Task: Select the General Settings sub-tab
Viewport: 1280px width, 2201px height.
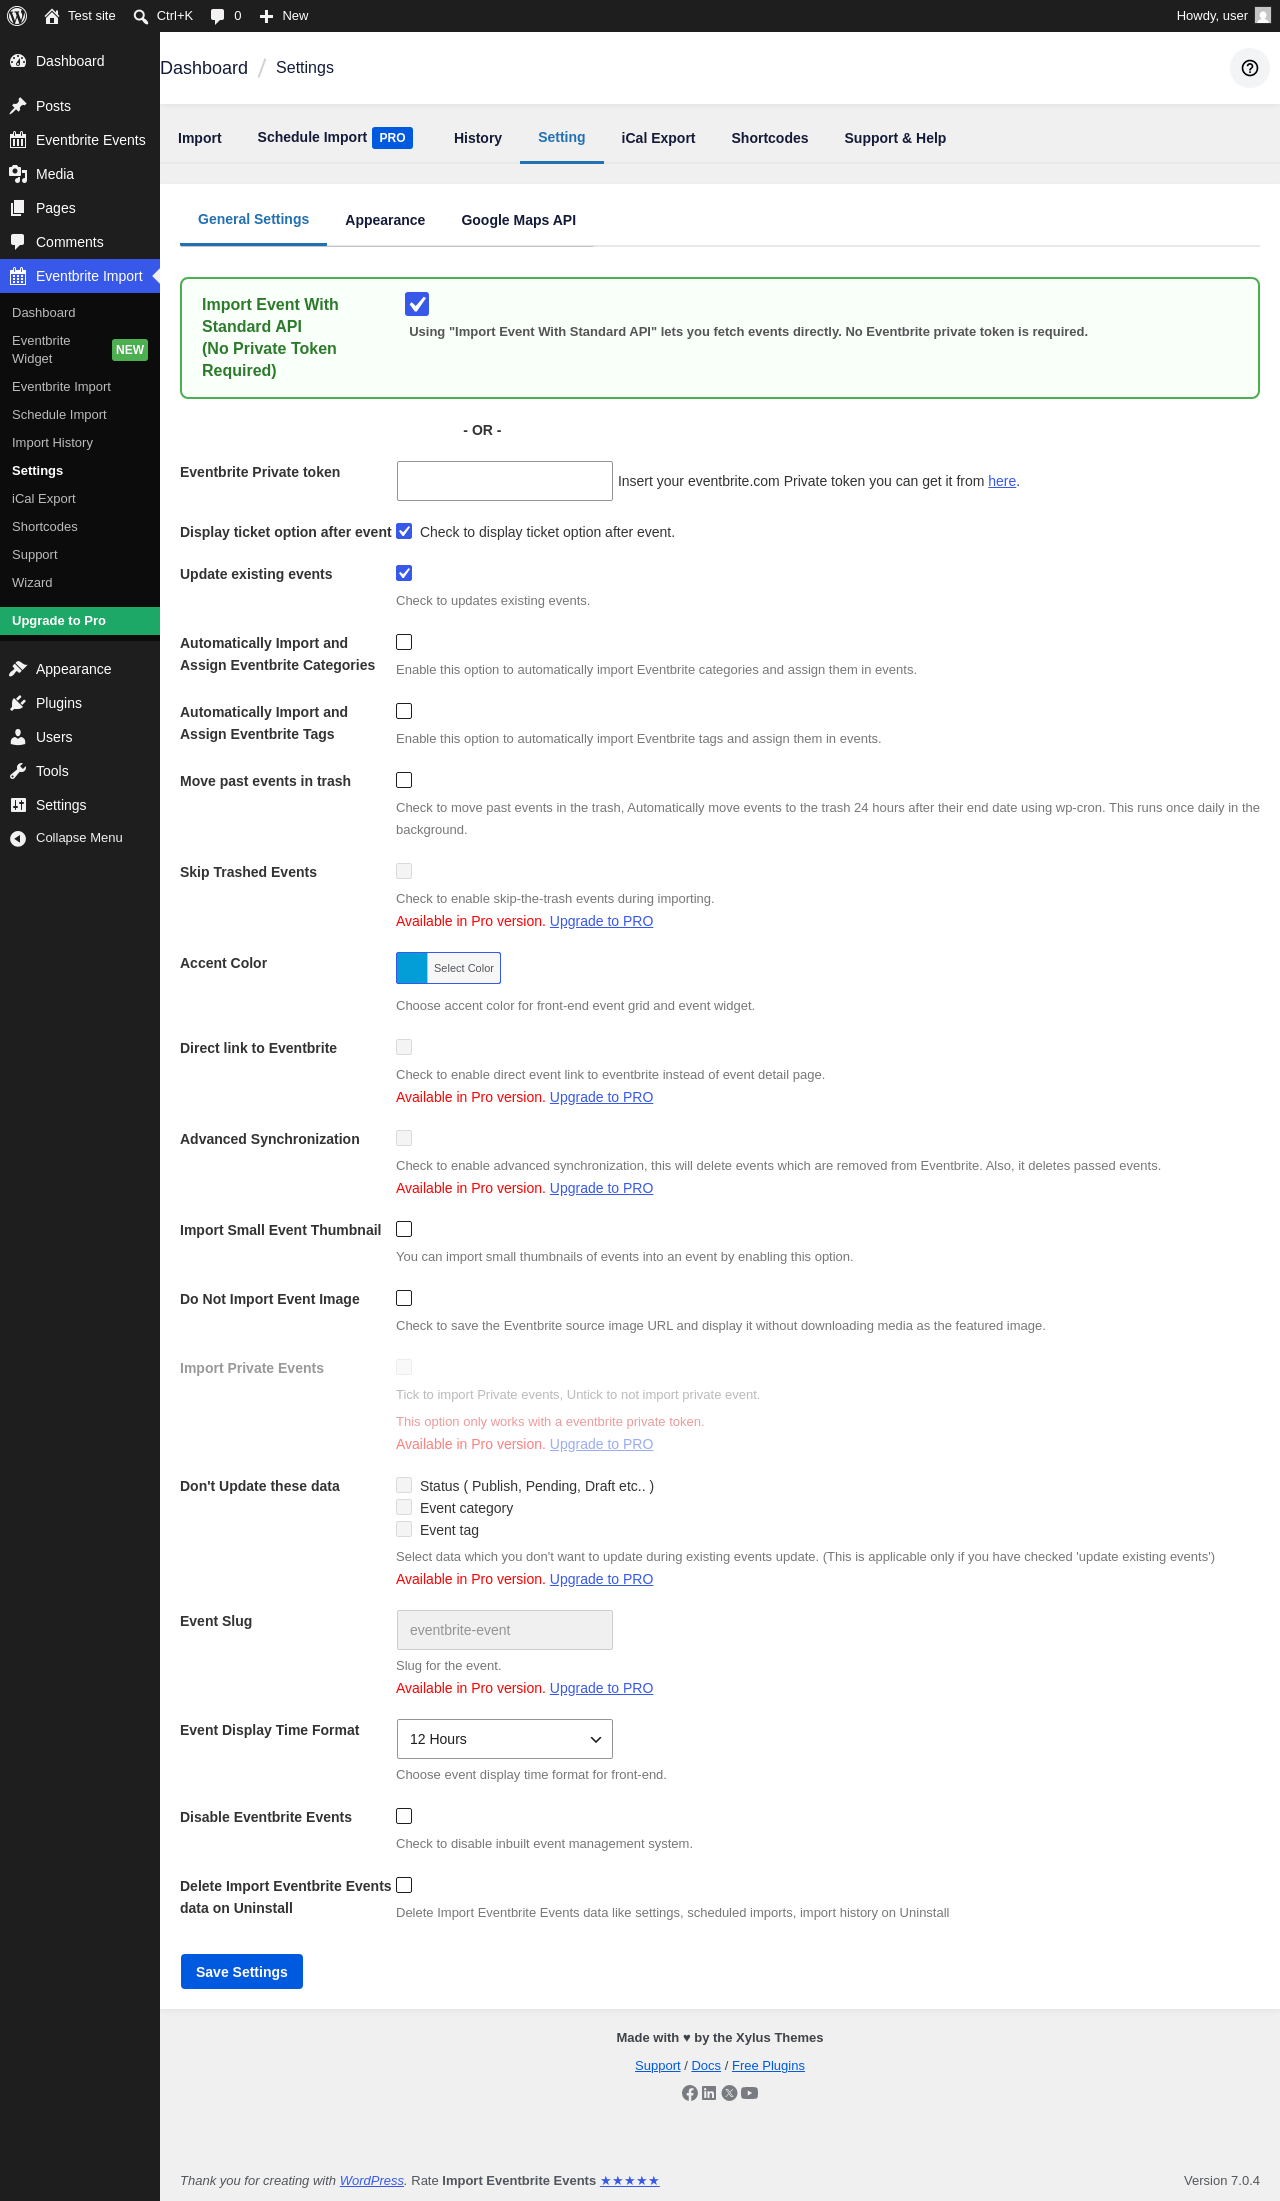Action: 253,219
